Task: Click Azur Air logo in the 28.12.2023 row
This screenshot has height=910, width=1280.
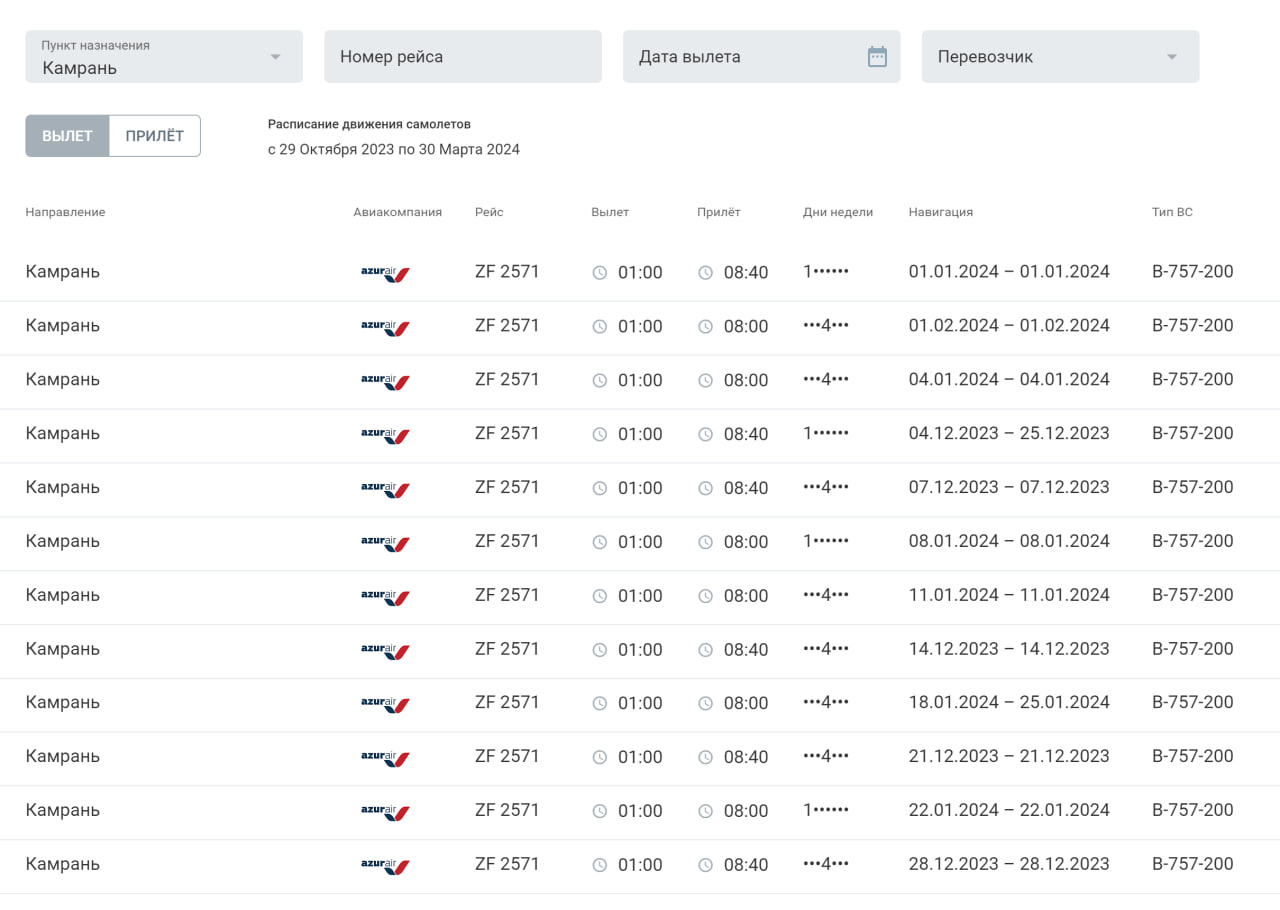Action: 385,866
